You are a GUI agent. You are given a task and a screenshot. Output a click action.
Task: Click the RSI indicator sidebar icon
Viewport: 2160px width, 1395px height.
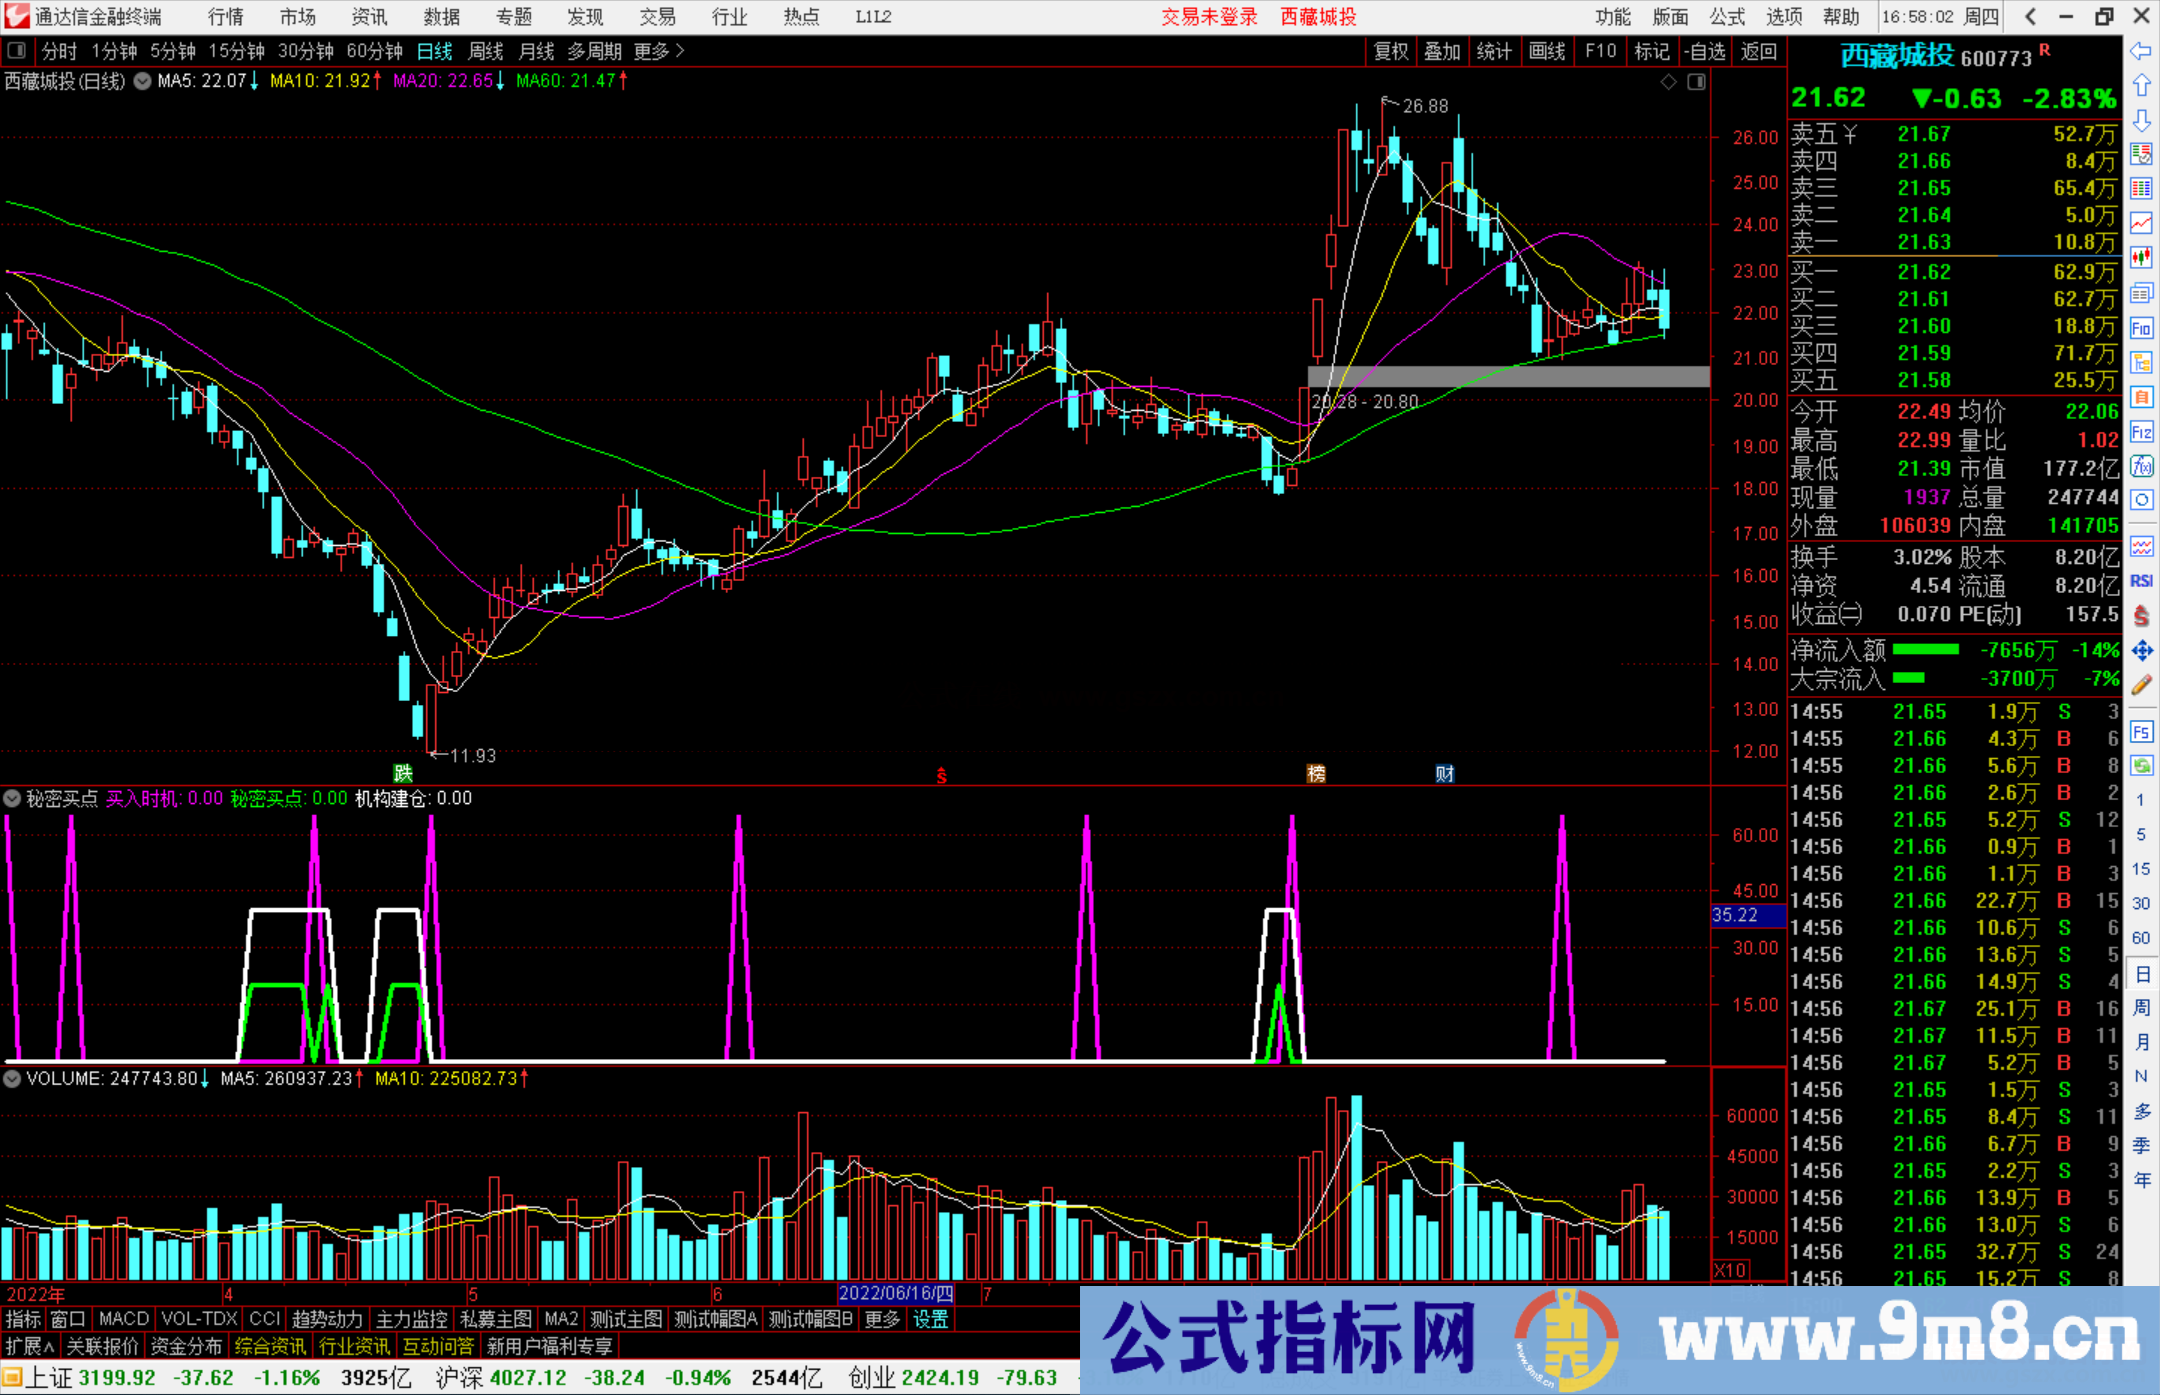pos(2141,581)
